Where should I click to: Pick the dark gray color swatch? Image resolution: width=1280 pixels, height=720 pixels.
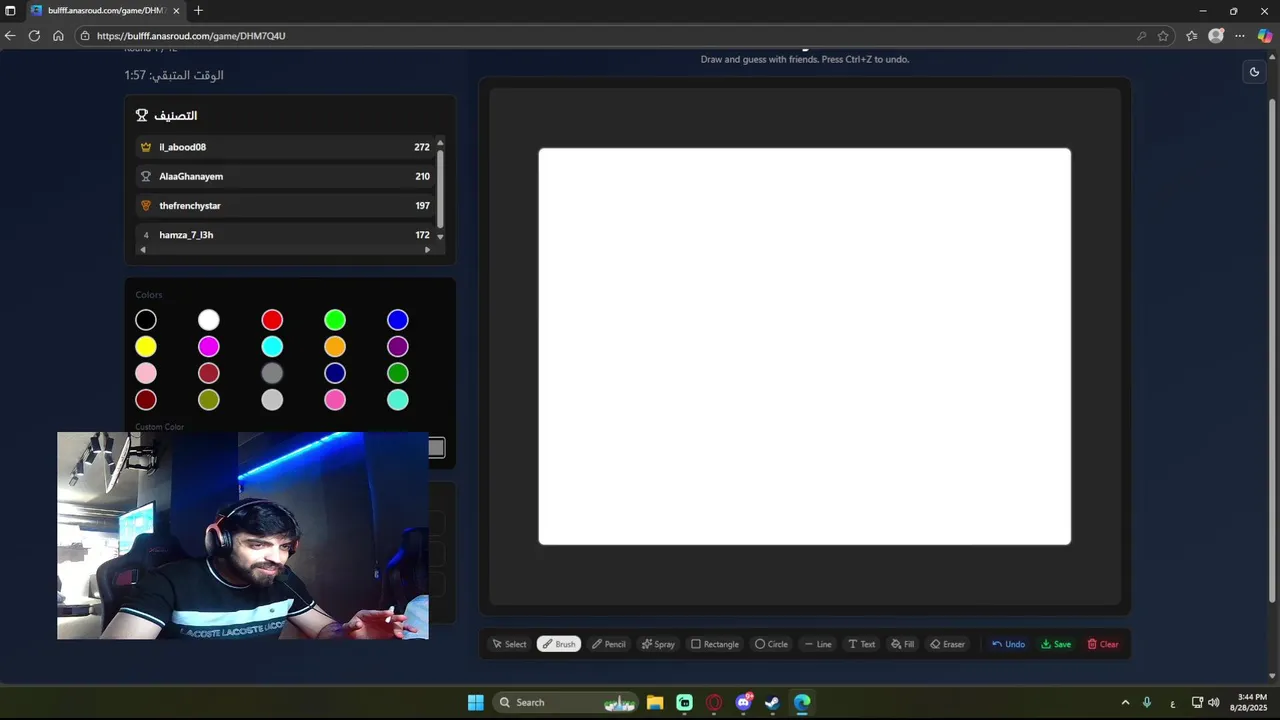[x=272, y=373]
